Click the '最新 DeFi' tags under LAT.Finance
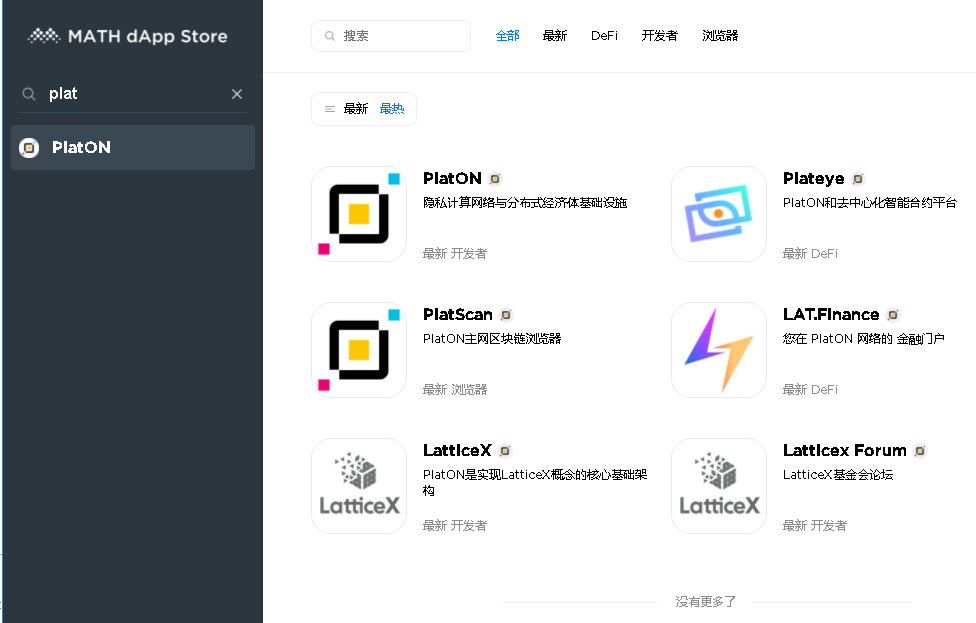 pyautogui.click(x=810, y=390)
